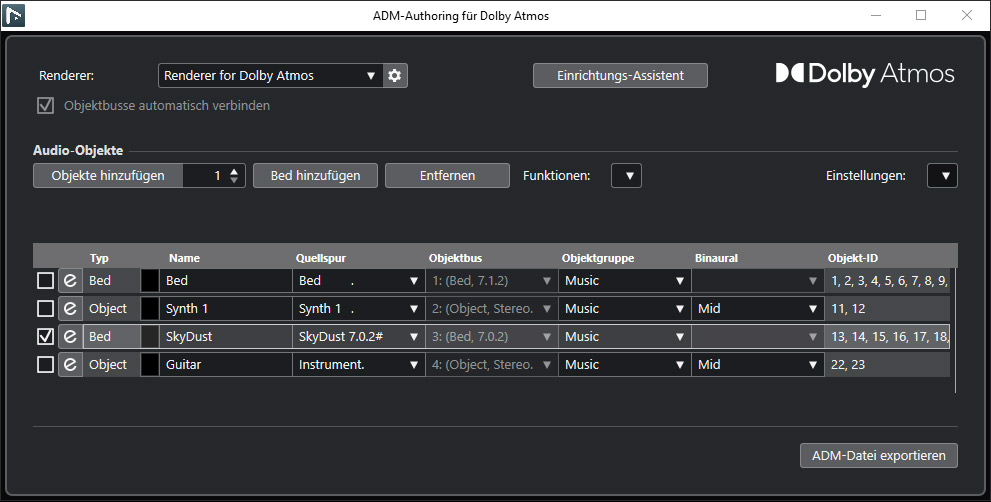Open renderer settings gear icon
991x502 pixels.
tap(396, 76)
